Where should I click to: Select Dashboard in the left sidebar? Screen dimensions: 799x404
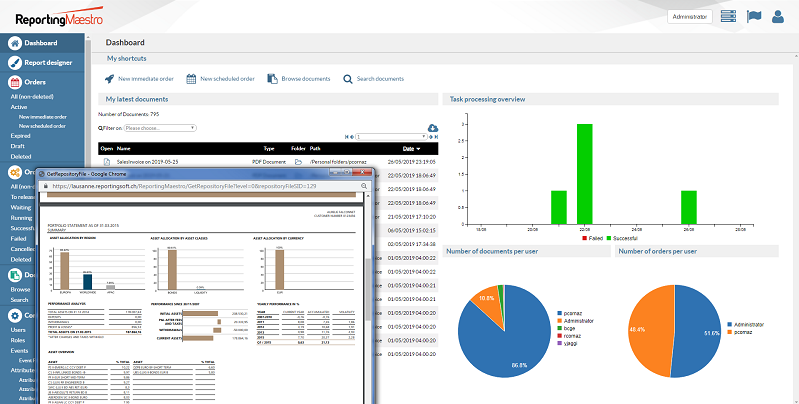click(40, 43)
